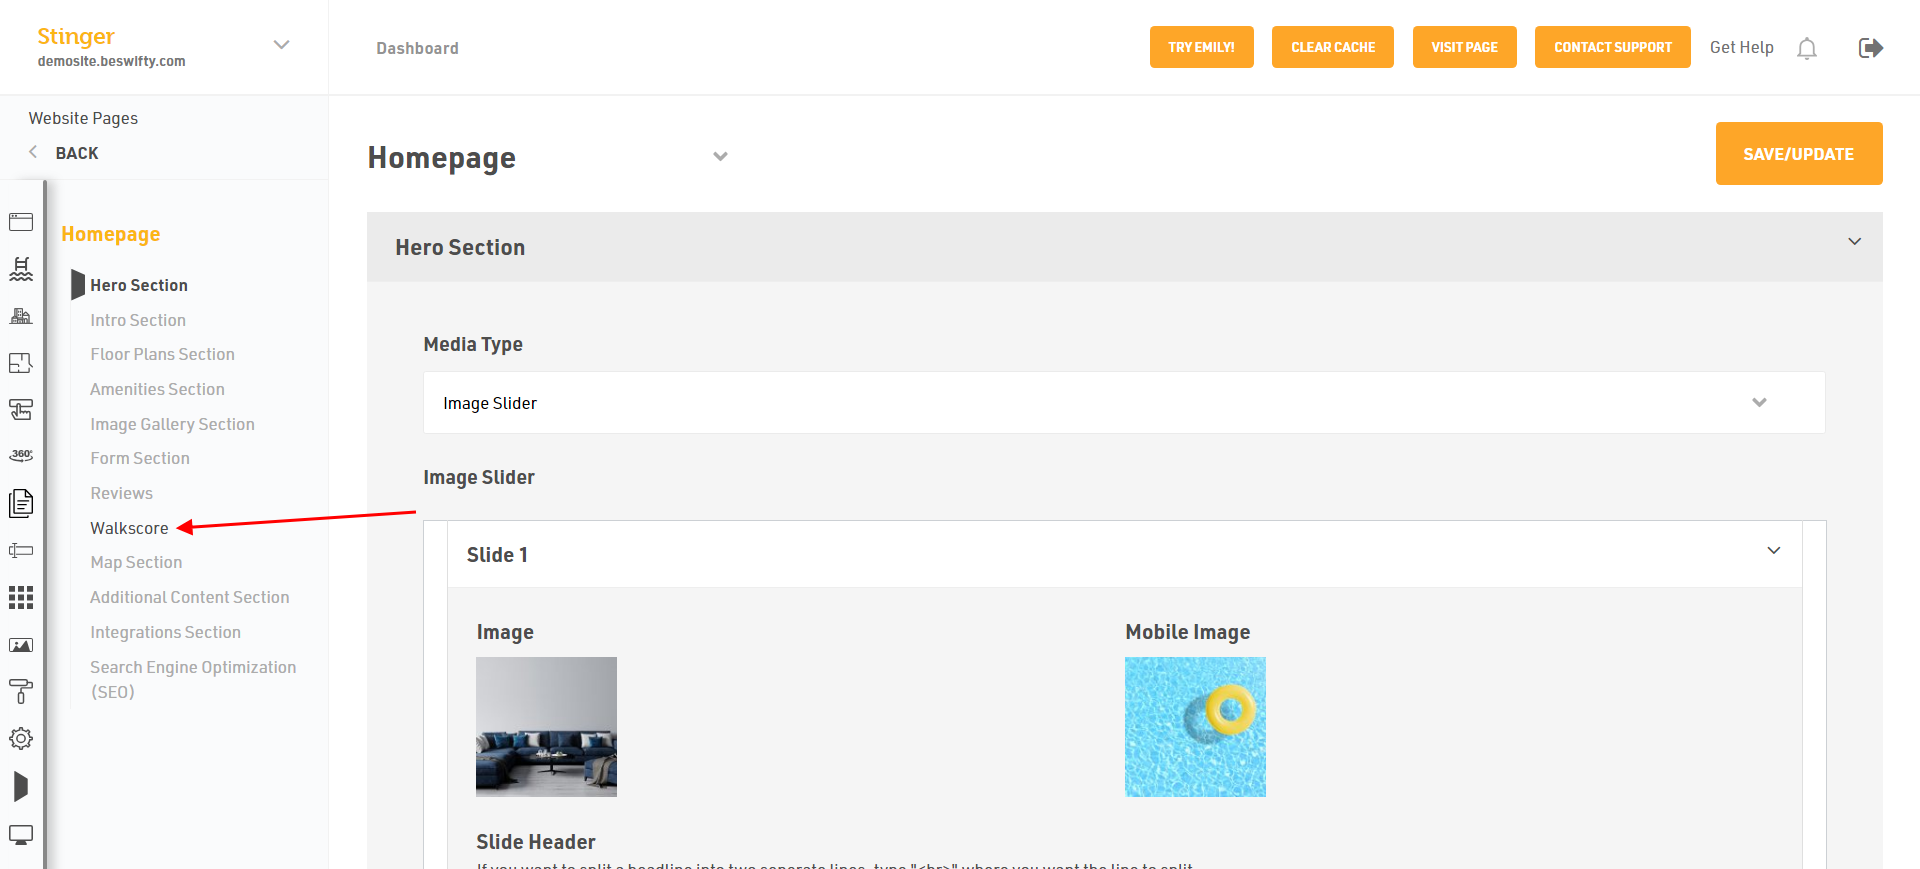Go to Walkscore section in sidebar
1920x869 pixels.
[129, 528]
